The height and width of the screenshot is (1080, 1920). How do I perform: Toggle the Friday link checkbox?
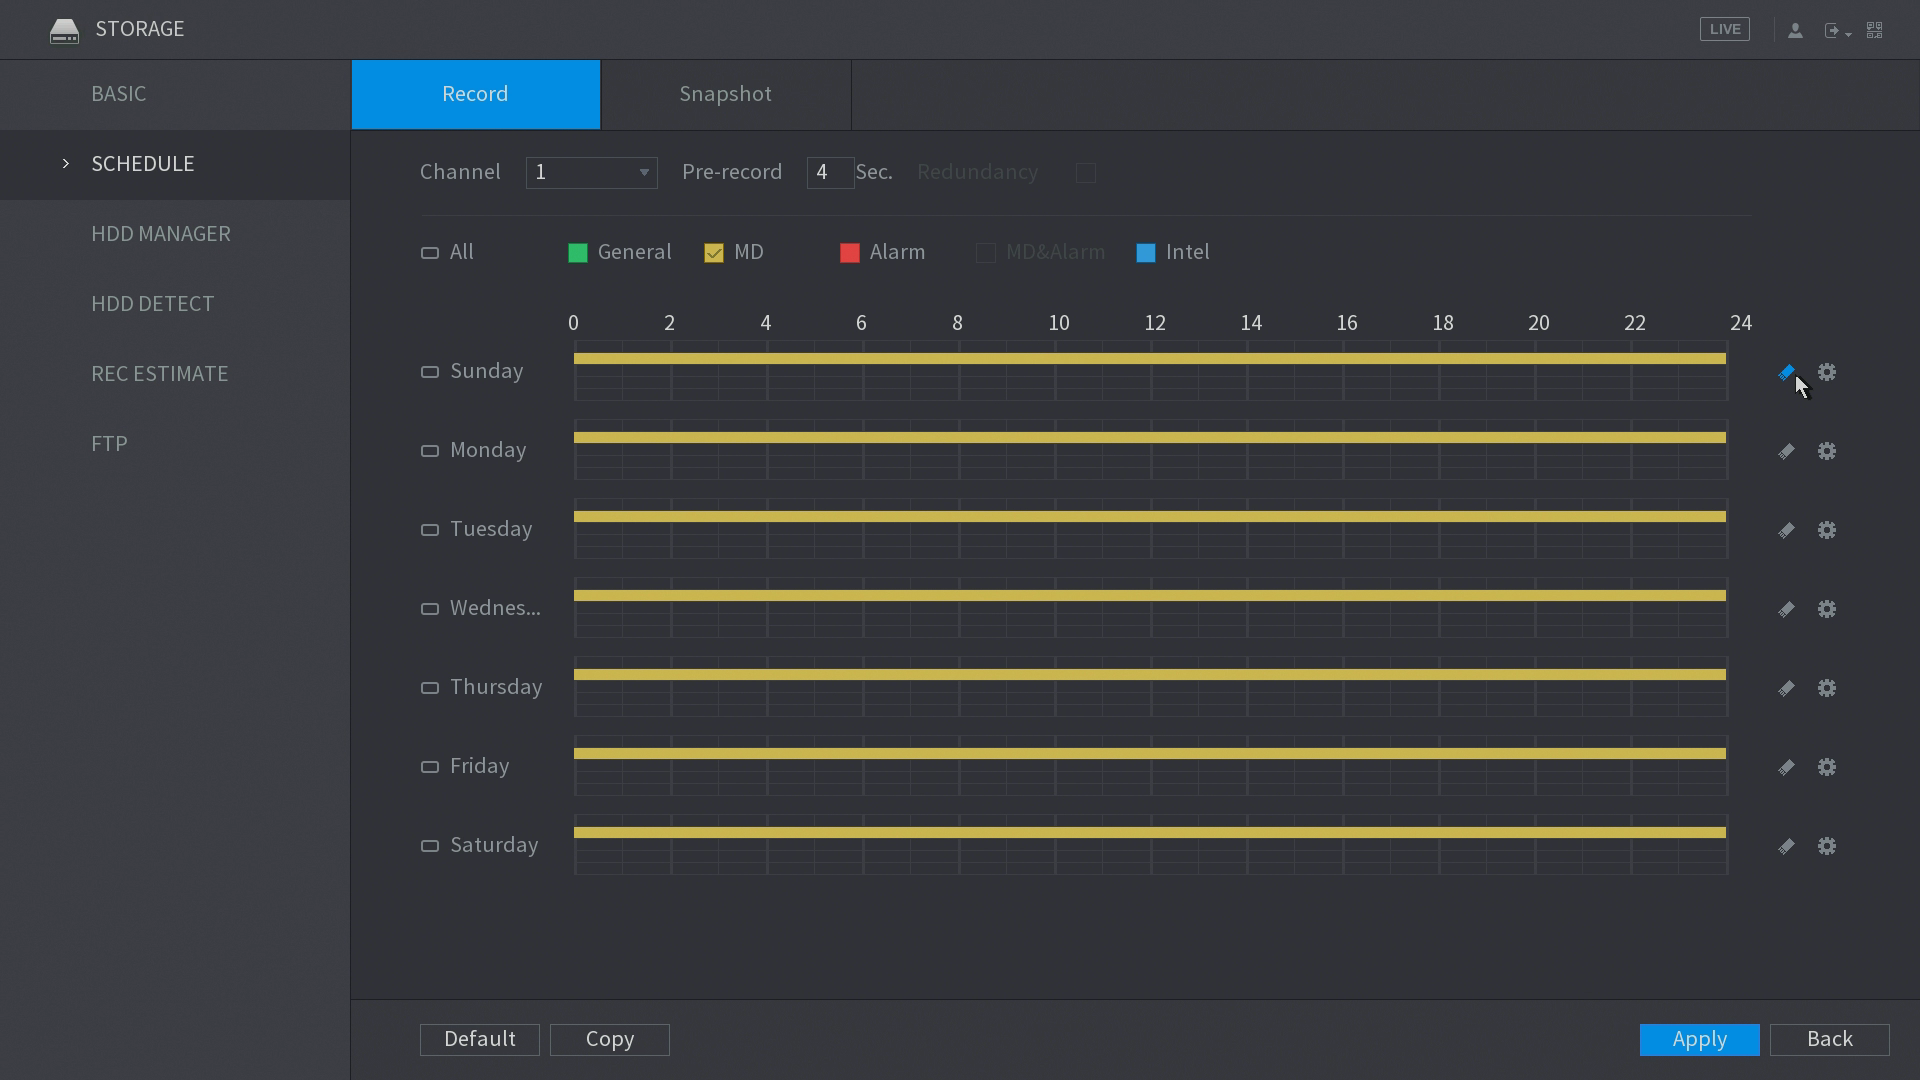[x=430, y=767]
